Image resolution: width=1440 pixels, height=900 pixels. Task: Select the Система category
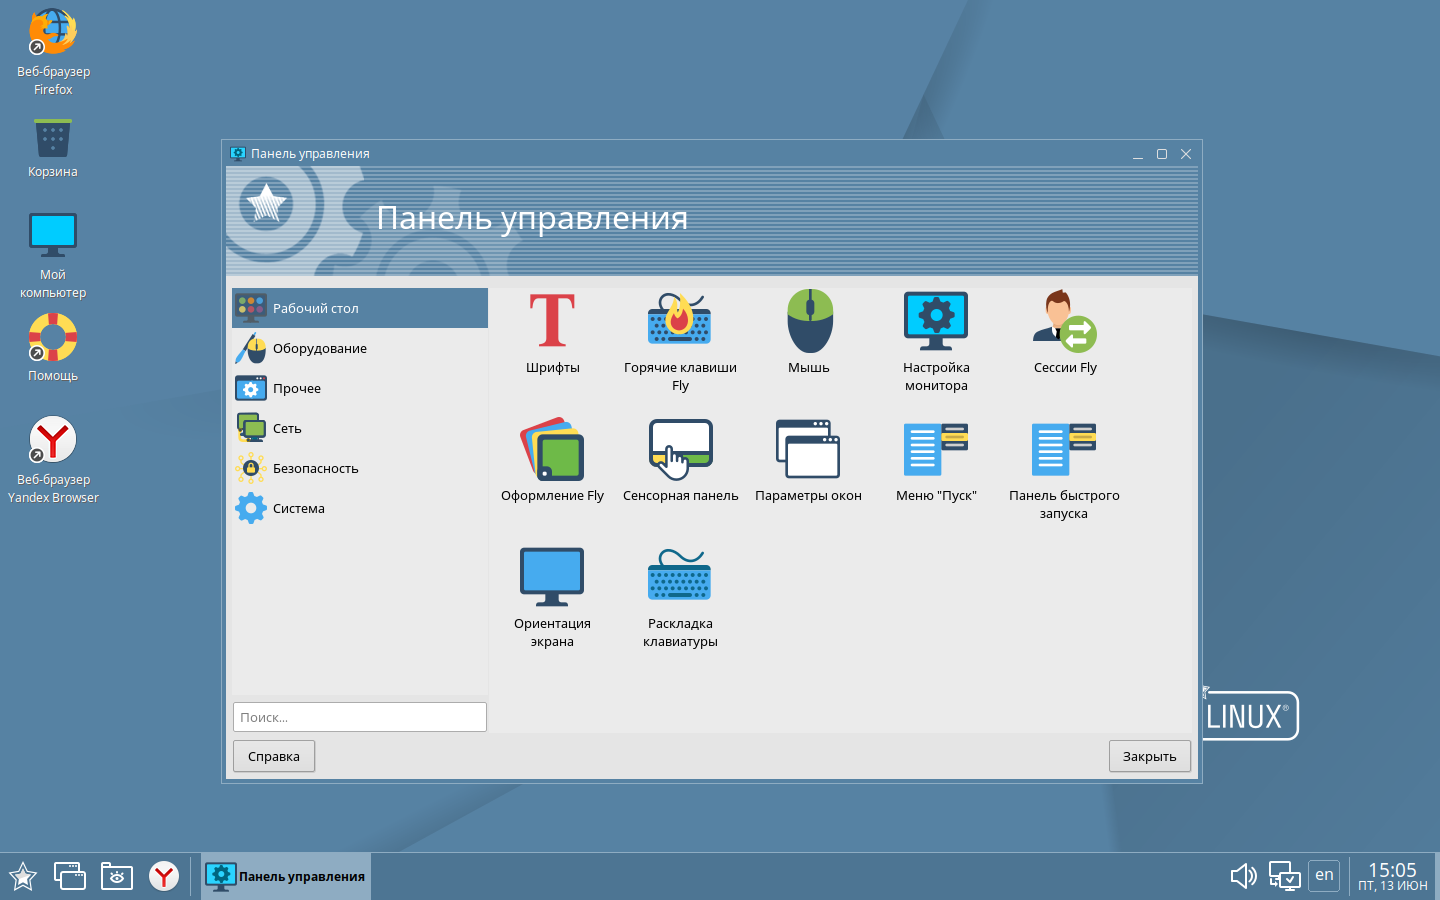click(x=360, y=508)
